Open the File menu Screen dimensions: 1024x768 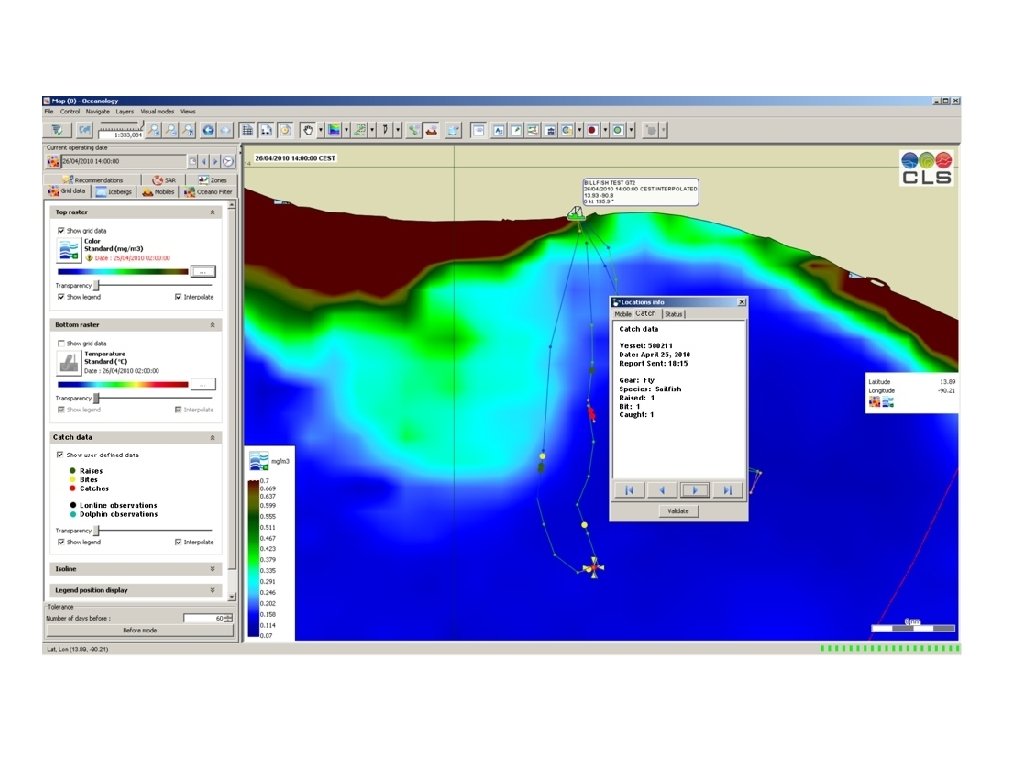pos(49,112)
